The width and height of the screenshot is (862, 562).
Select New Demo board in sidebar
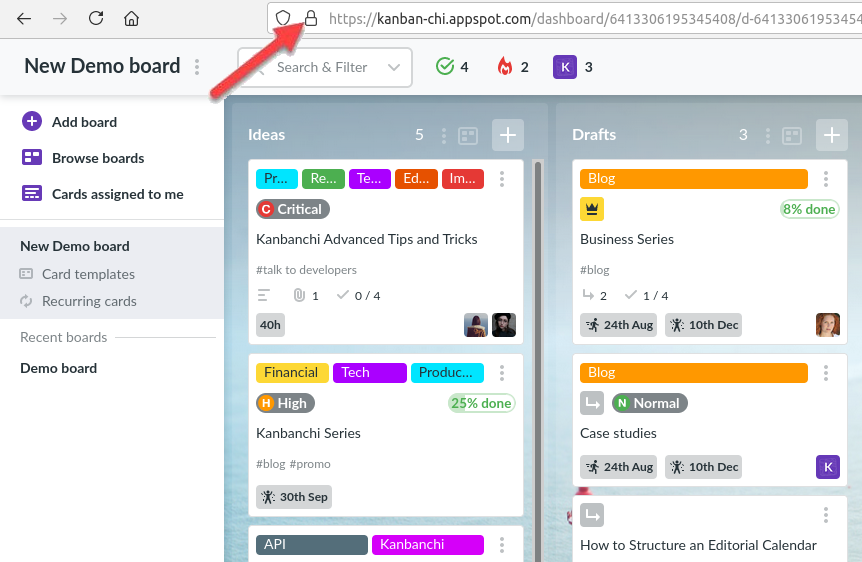pos(75,246)
